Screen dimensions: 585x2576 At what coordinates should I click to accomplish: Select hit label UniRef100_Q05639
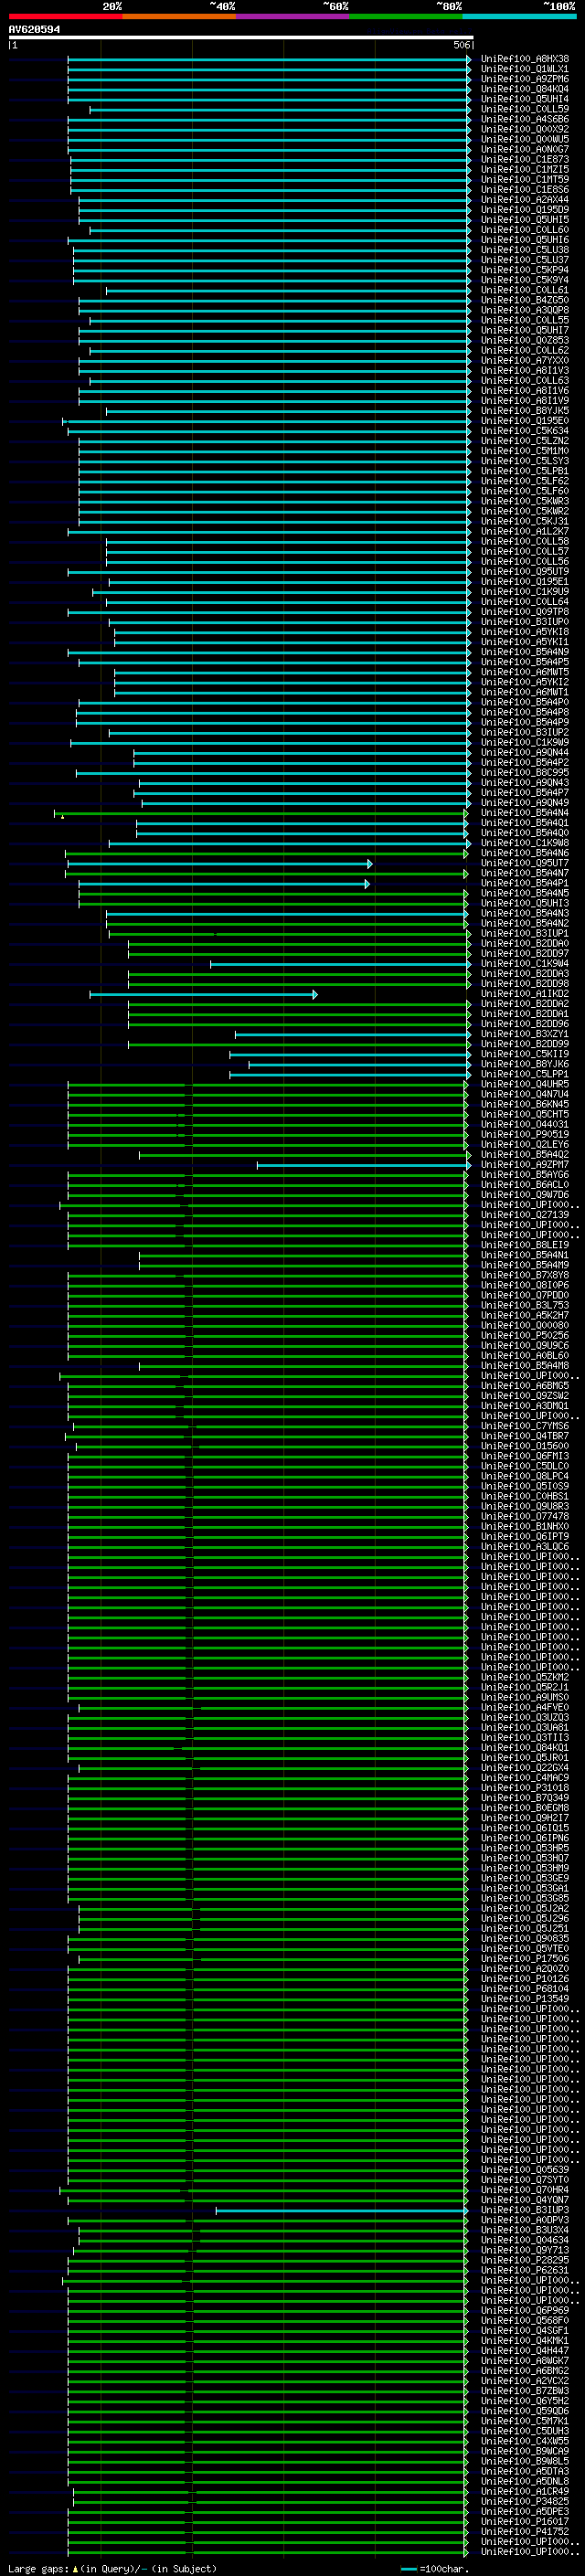525,2170
